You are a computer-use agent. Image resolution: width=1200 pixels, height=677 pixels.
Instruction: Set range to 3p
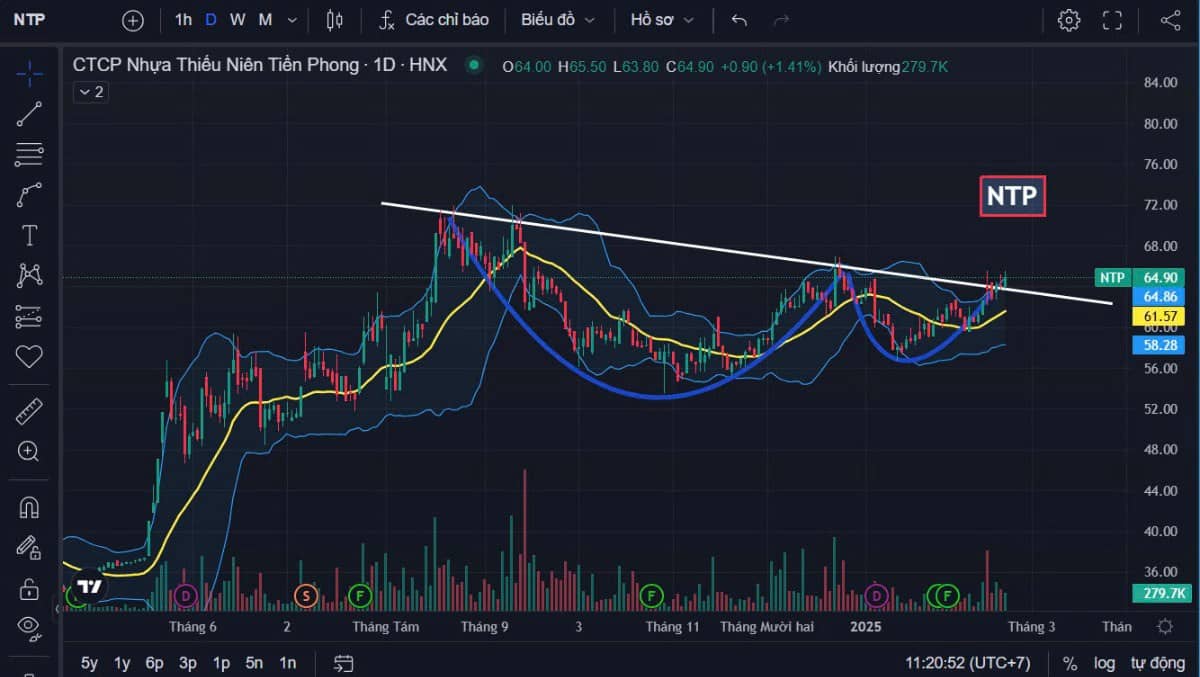pos(188,663)
